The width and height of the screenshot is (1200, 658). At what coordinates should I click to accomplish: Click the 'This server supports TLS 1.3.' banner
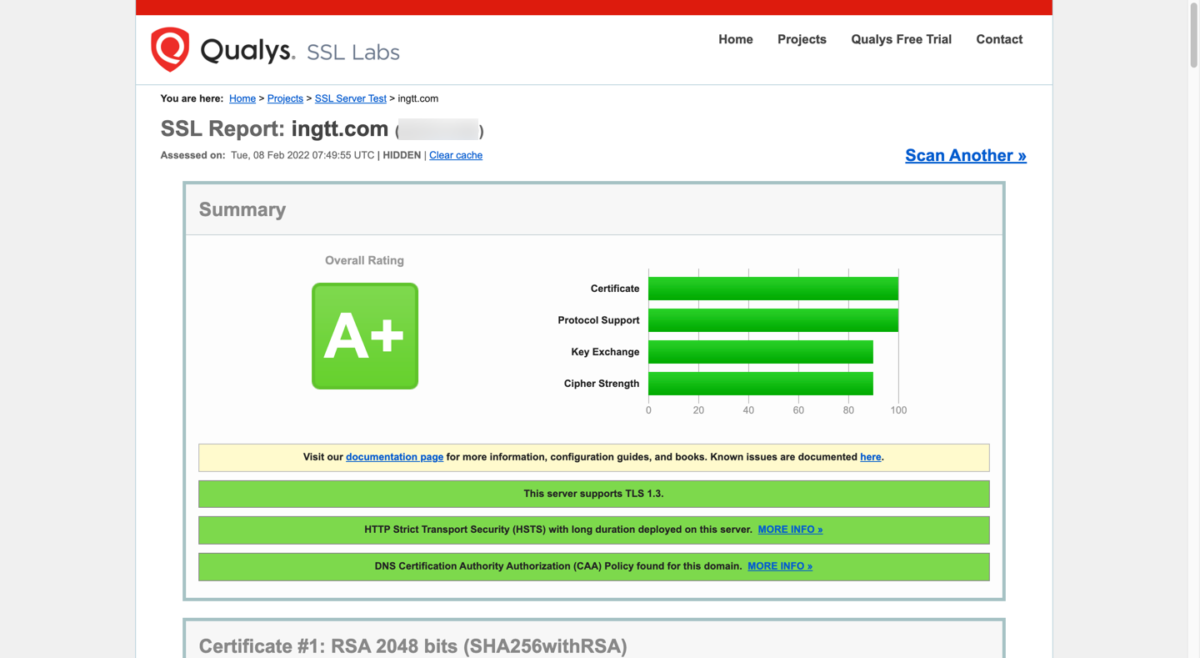(x=594, y=494)
